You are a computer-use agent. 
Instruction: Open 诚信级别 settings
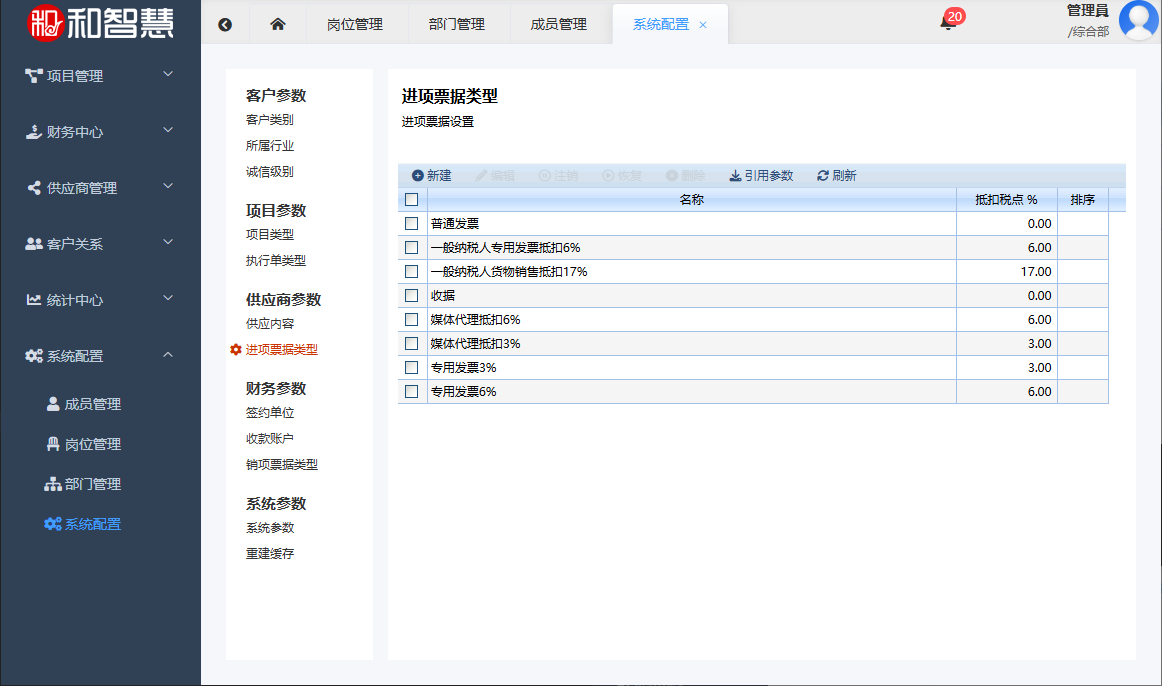(x=270, y=172)
